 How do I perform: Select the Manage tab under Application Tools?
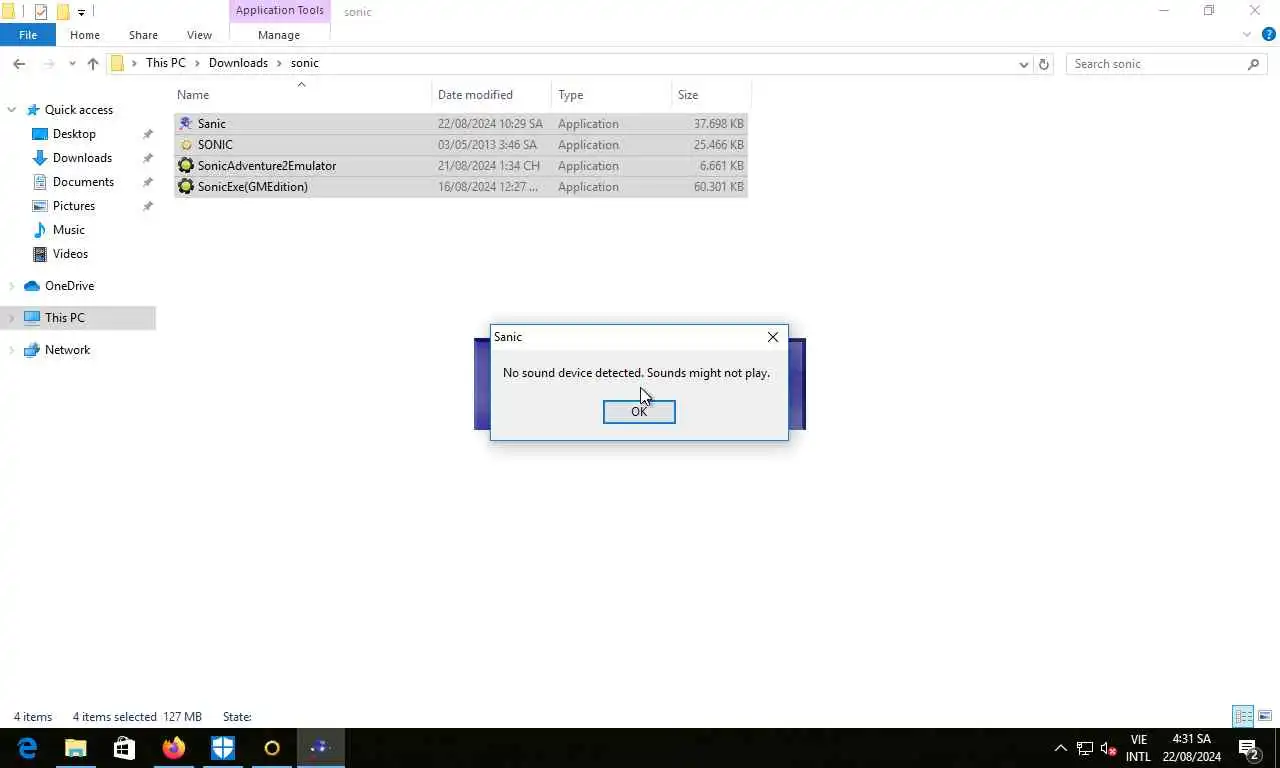tap(279, 35)
